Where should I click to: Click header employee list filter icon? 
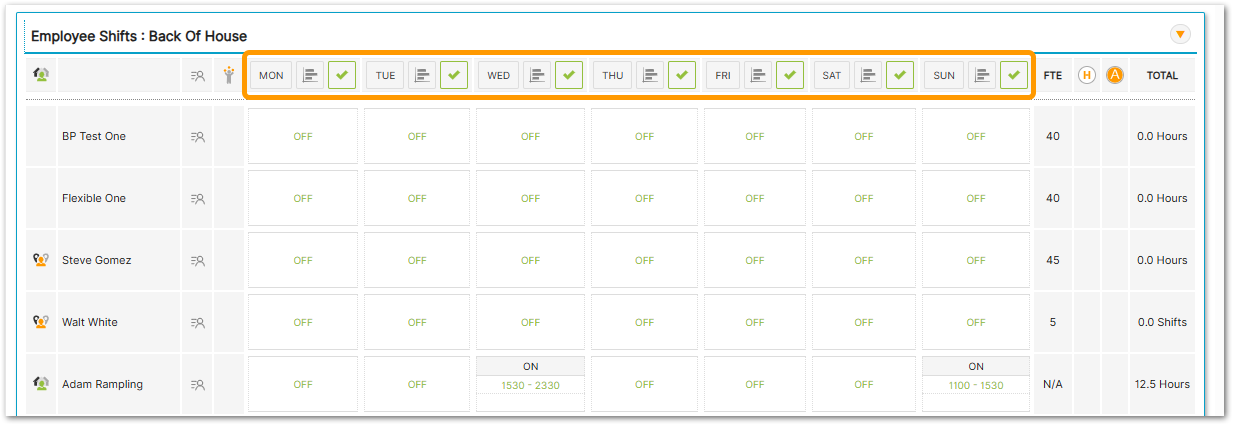tap(198, 75)
